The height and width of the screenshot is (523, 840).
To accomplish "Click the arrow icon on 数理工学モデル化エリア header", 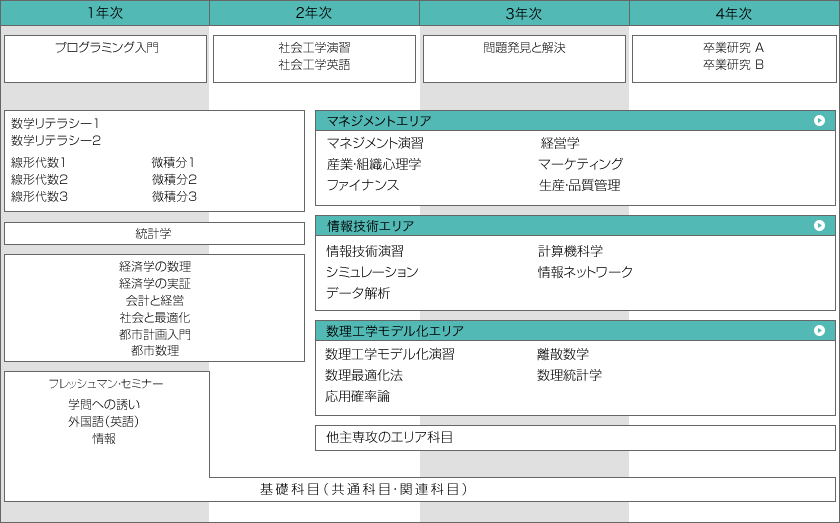I will [819, 330].
